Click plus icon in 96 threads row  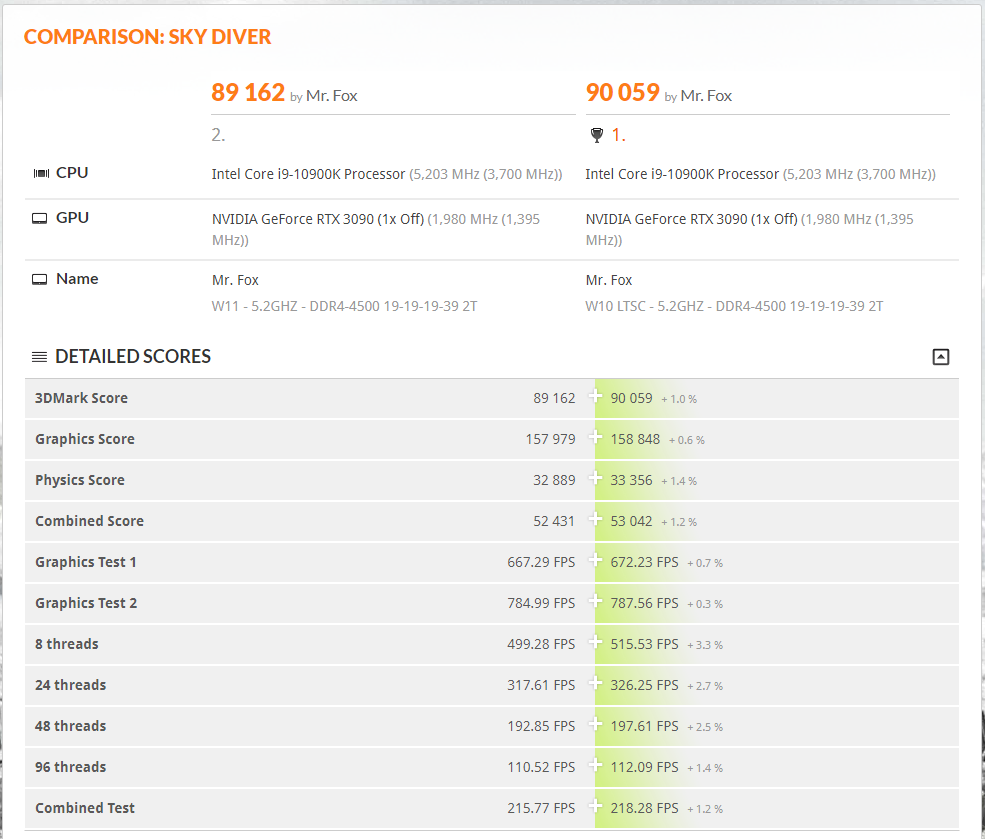click(x=595, y=765)
